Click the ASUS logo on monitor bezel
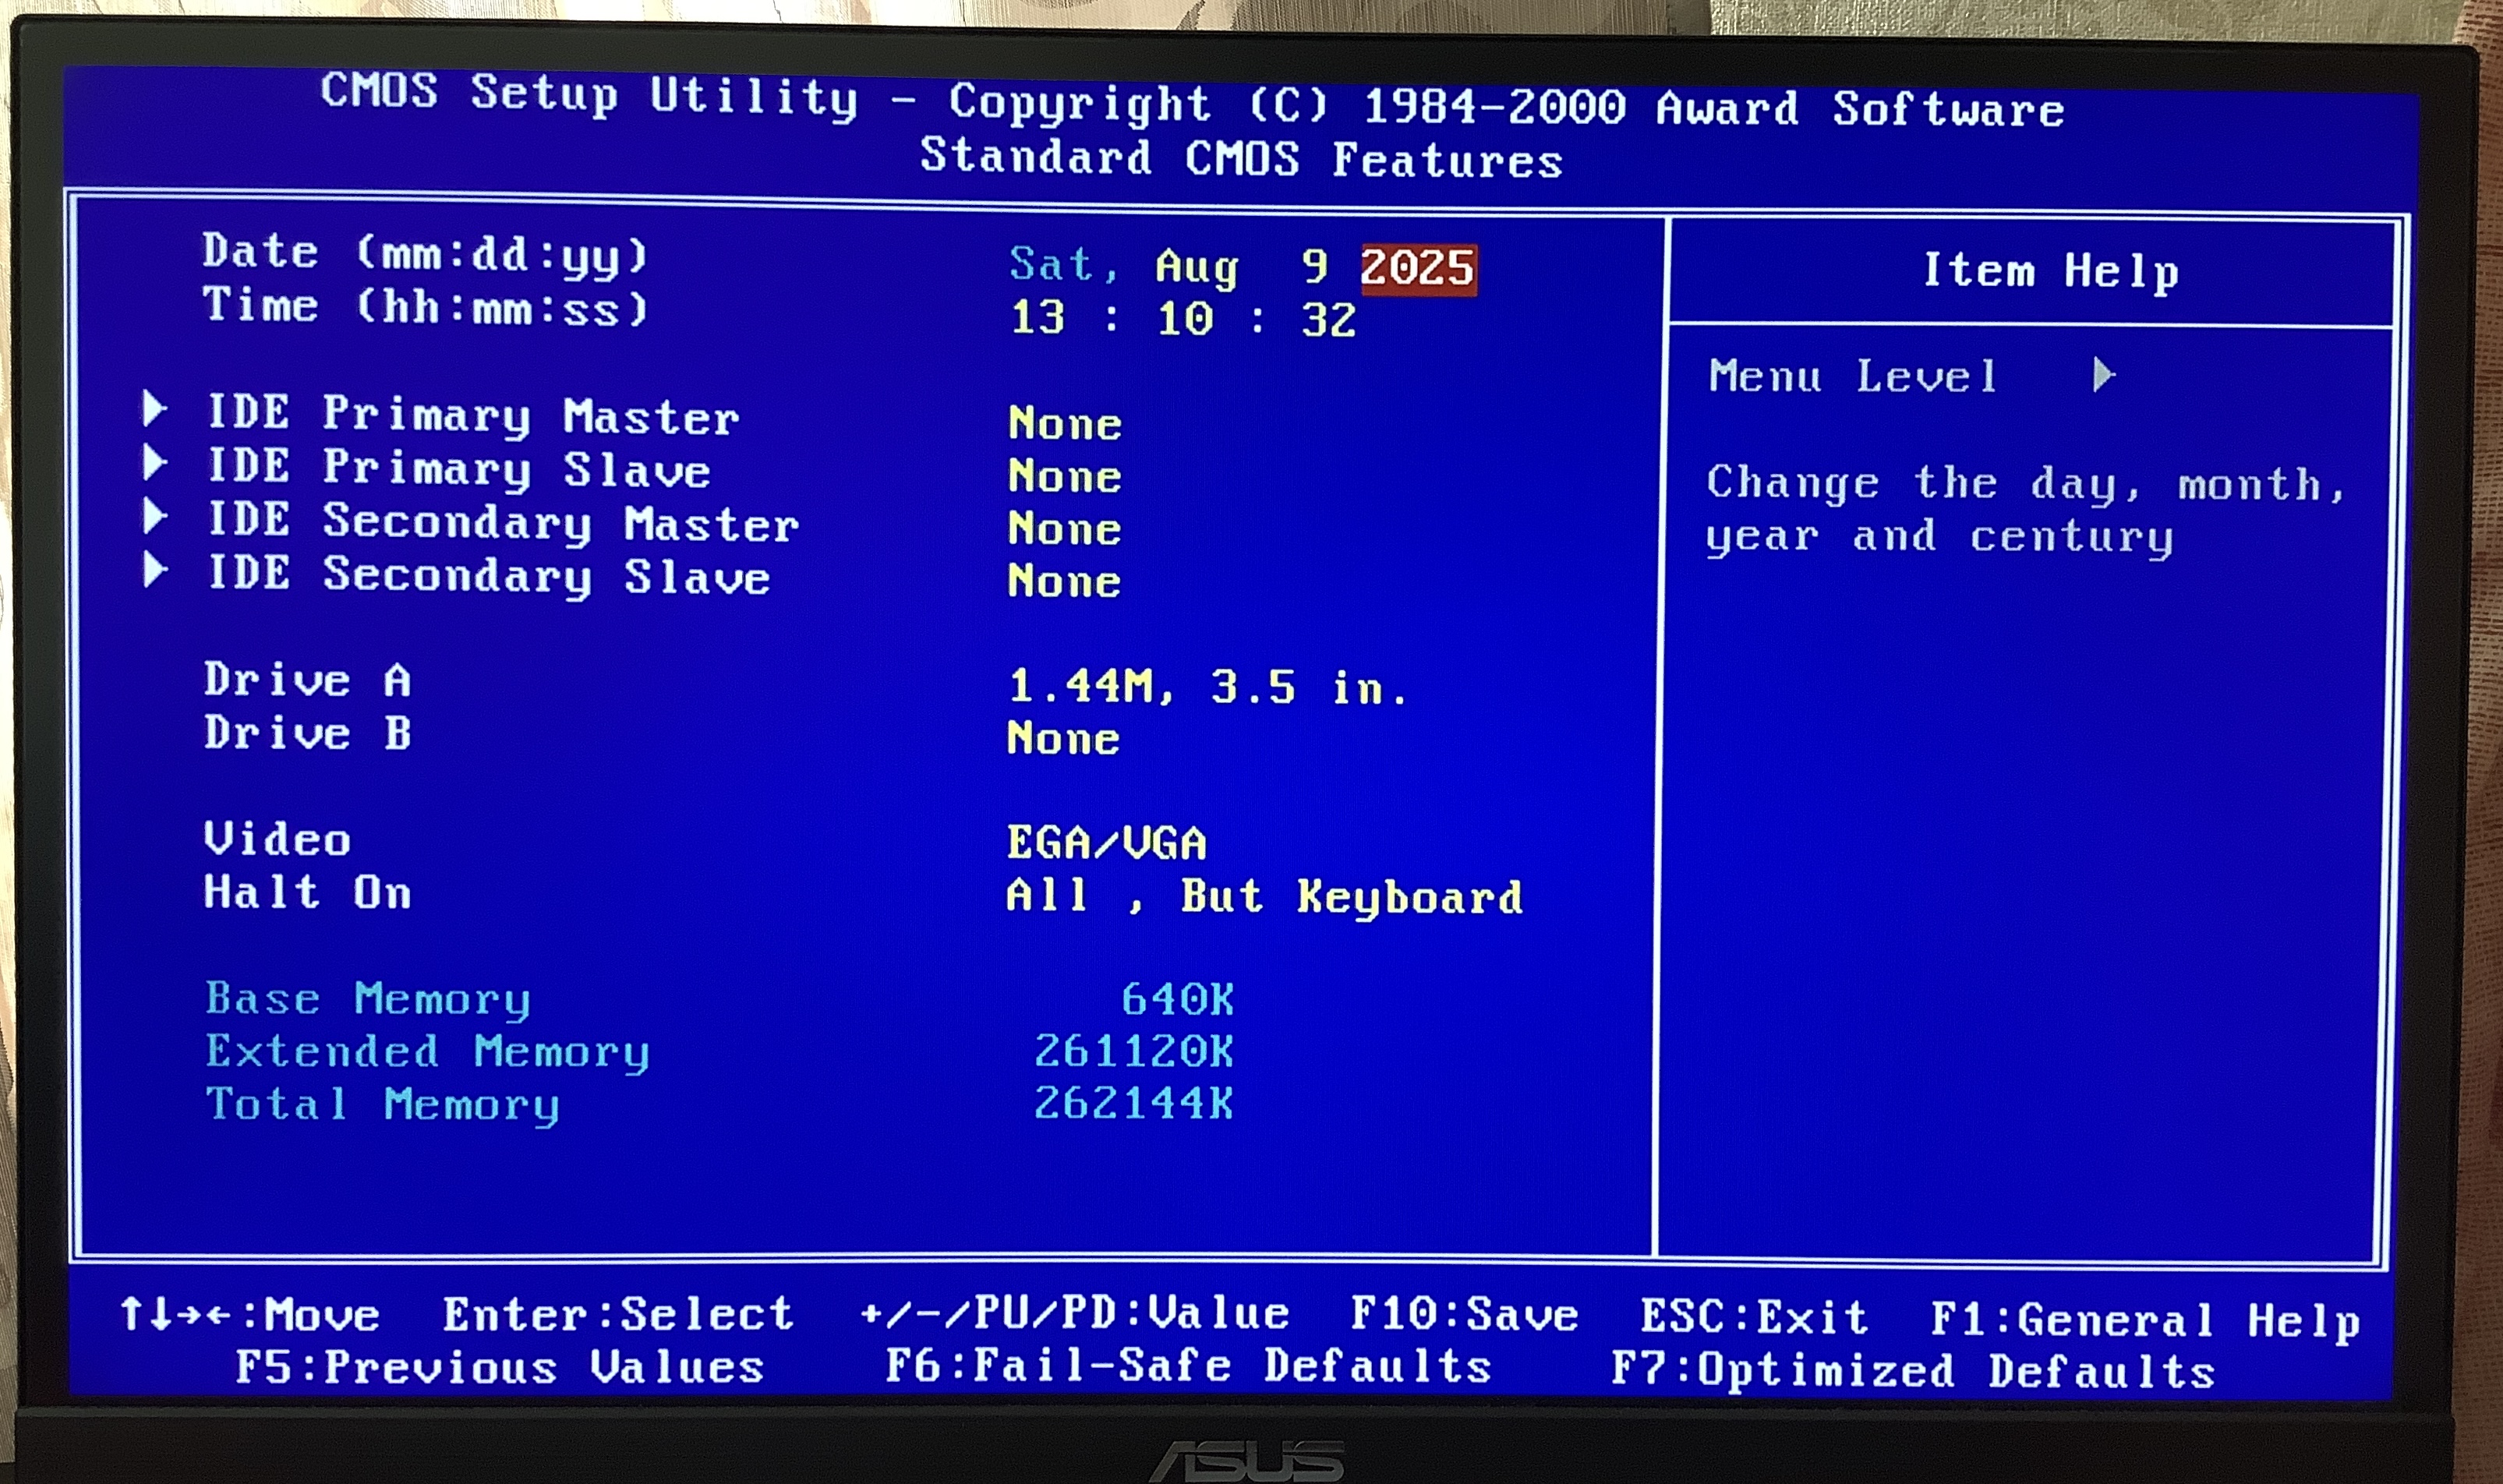Viewport: 2503px width, 1484px height. tap(1247, 1462)
